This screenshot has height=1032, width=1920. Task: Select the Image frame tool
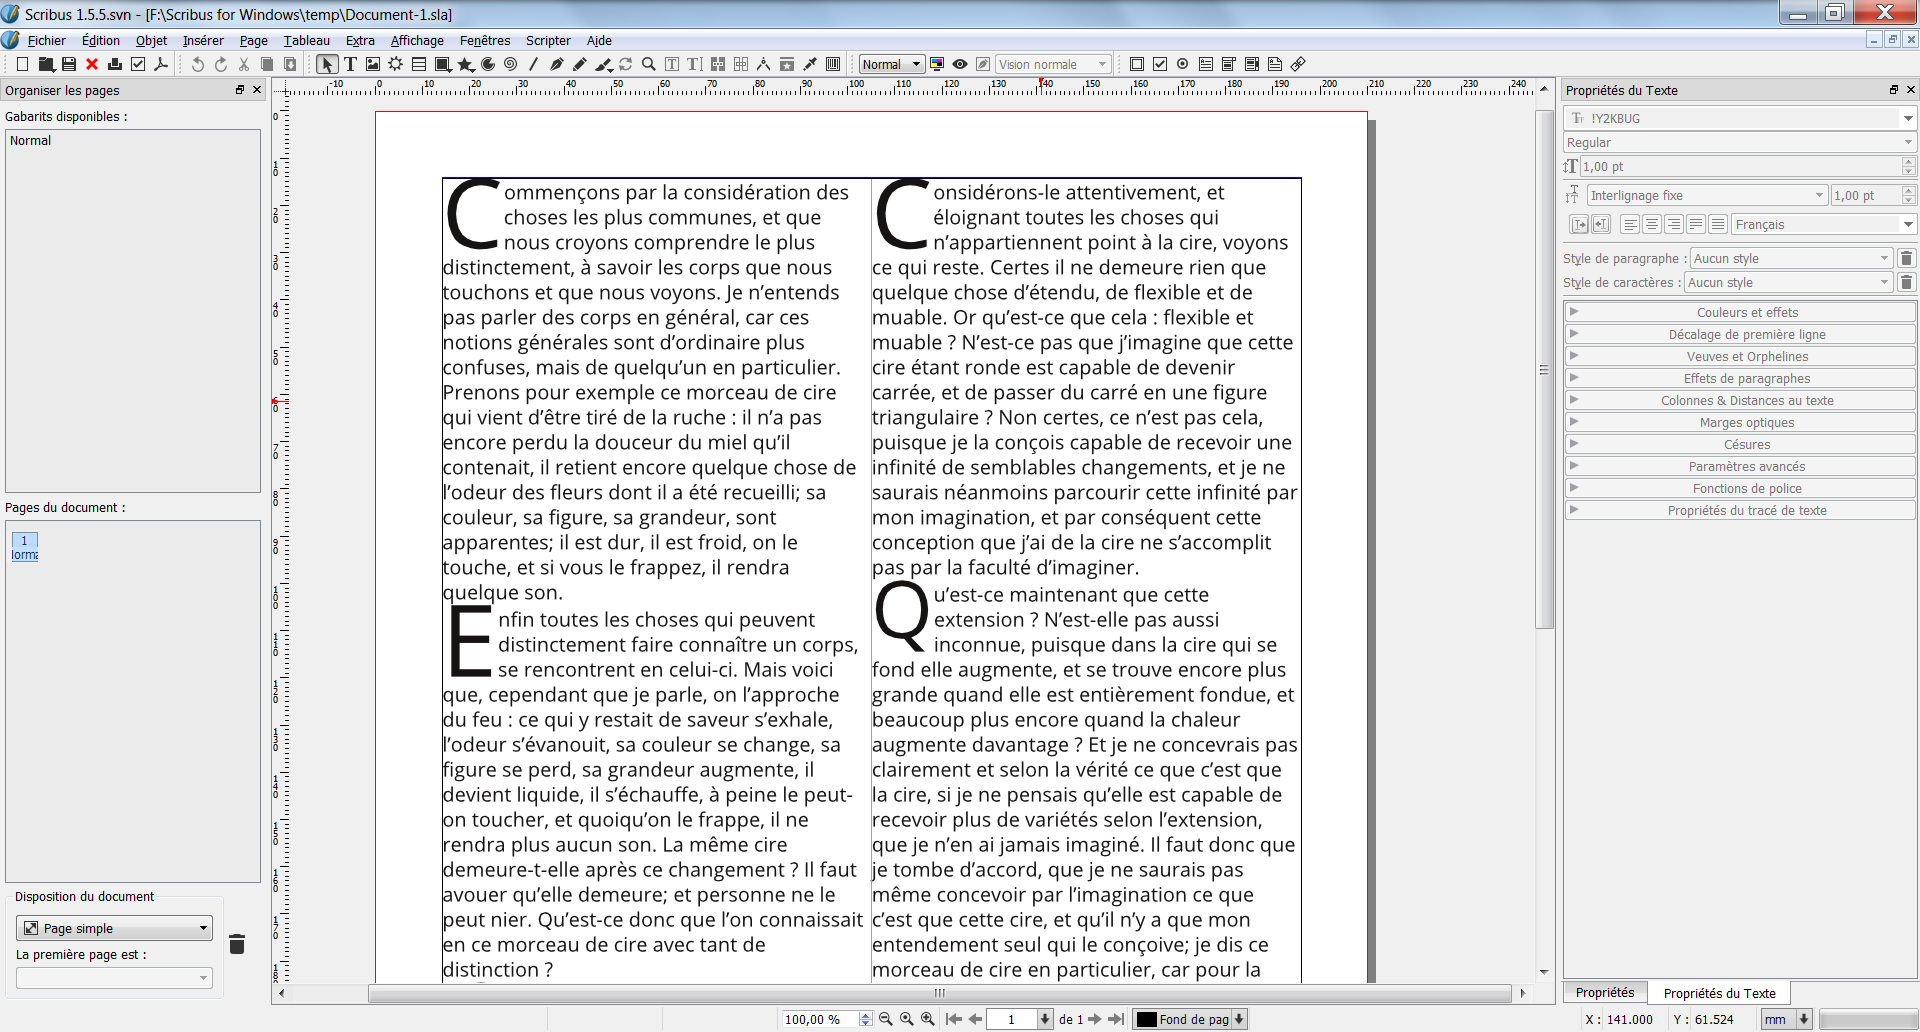point(373,64)
